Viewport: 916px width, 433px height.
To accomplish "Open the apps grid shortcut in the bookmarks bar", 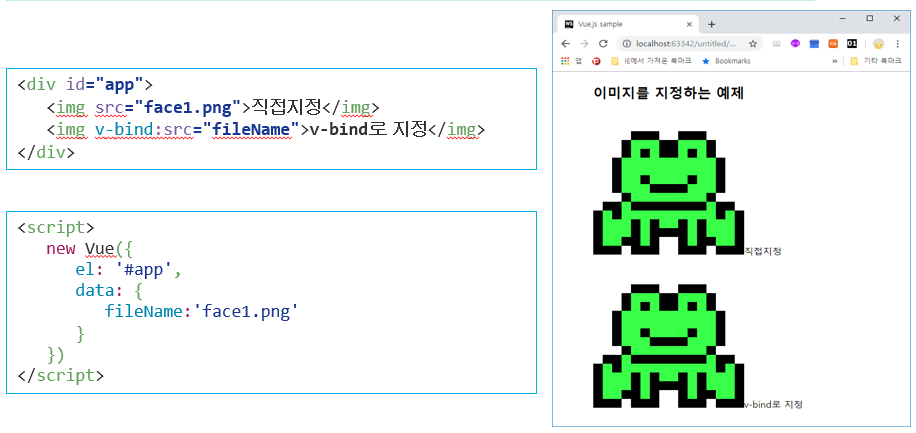I will pyautogui.click(x=570, y=61).
